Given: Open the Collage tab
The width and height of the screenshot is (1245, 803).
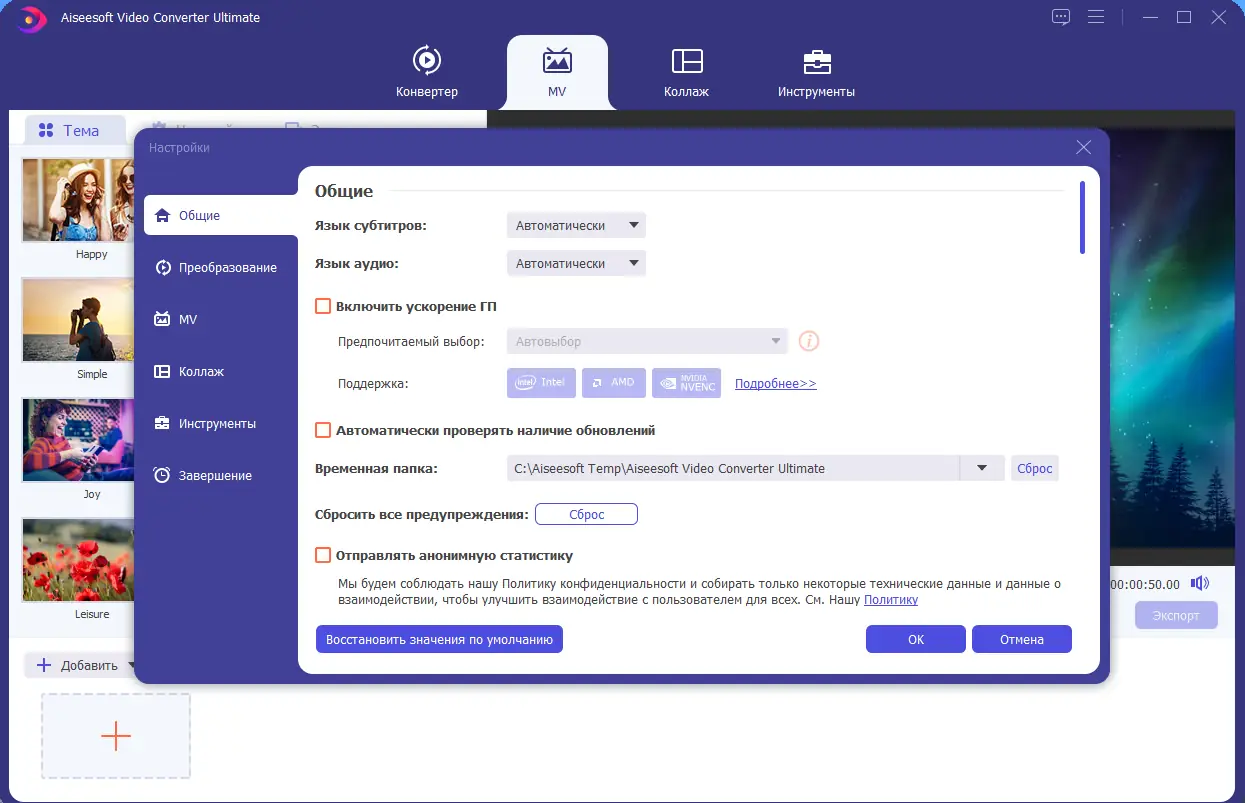Looking at the screenshot, I should pos(686,72).
